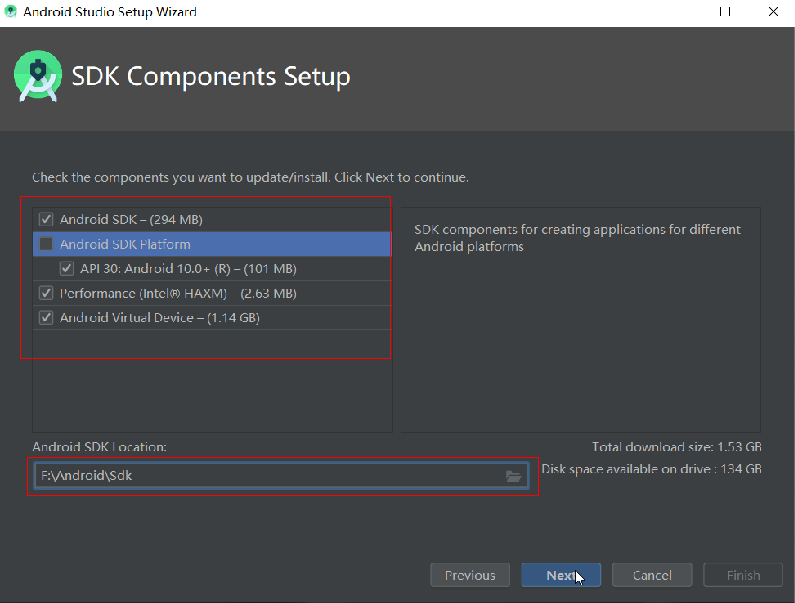This screenshot has height=603, width=795.
Task: Click into the Android SDK Location path field
Action: point(269,476)
